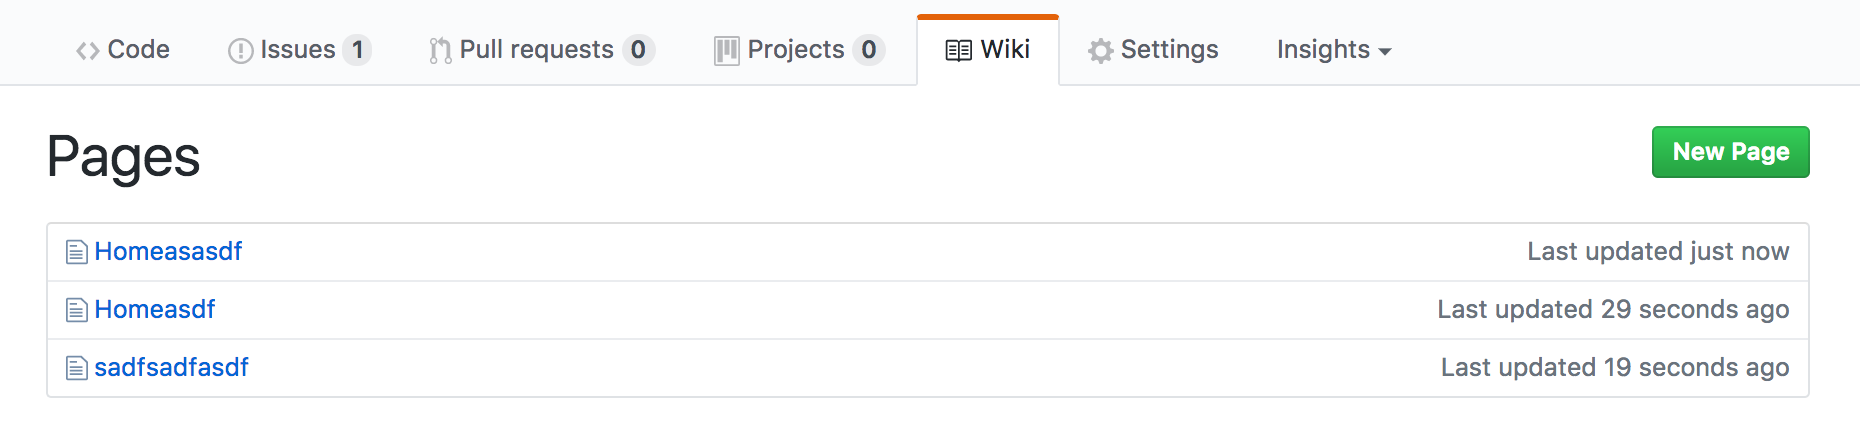Click the Projects board icon
The image size is (1860, 444).
click(x=727, y=51)
